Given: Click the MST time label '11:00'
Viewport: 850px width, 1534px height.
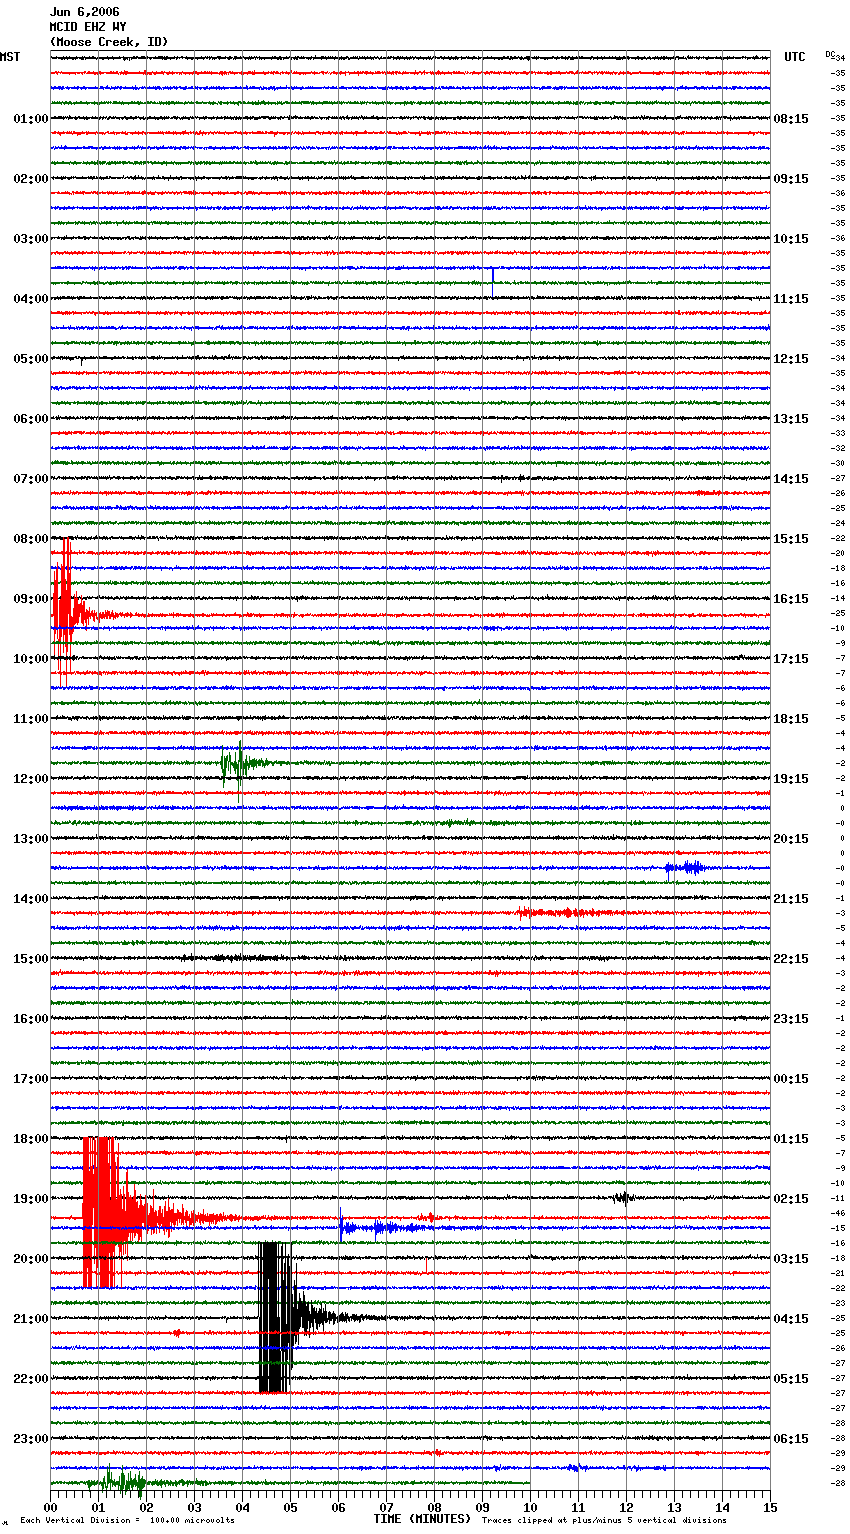Looking at the screenshot, I should 31,719.
